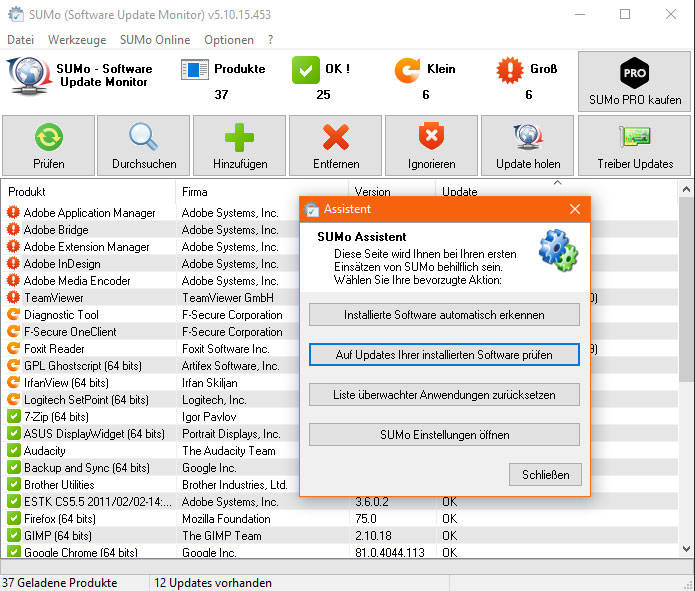The width and height of the screenshot is (695, 591).
Task: Click green check icon beside Firefox
Action: pos(13,518)
